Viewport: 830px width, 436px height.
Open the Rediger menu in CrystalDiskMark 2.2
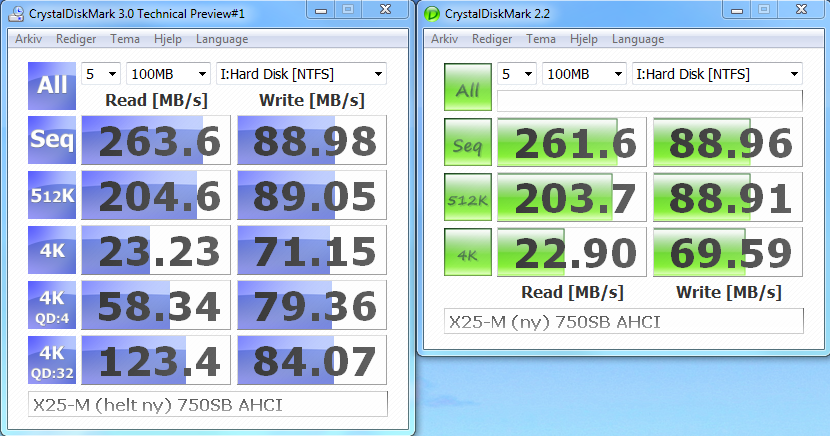(492, 39)
